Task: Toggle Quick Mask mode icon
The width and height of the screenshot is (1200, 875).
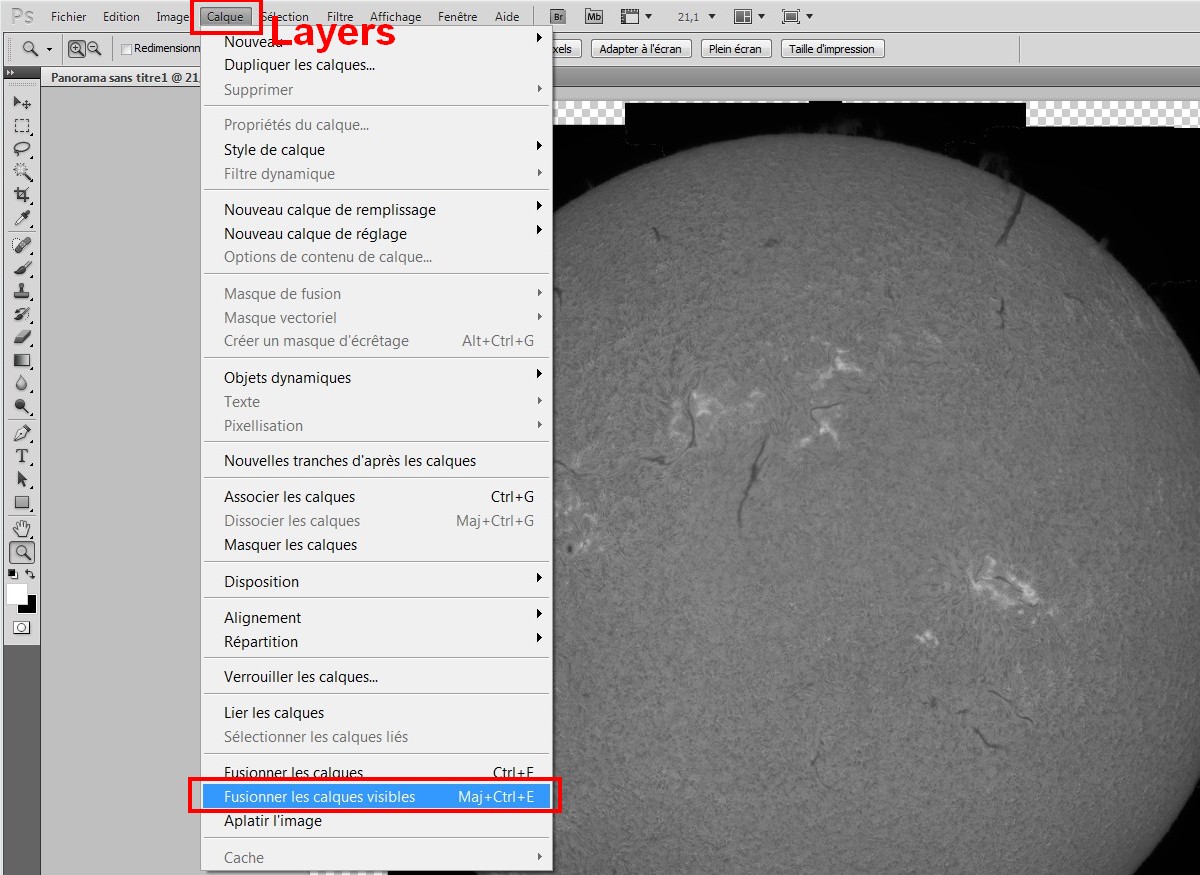Action: pos(21,628)
